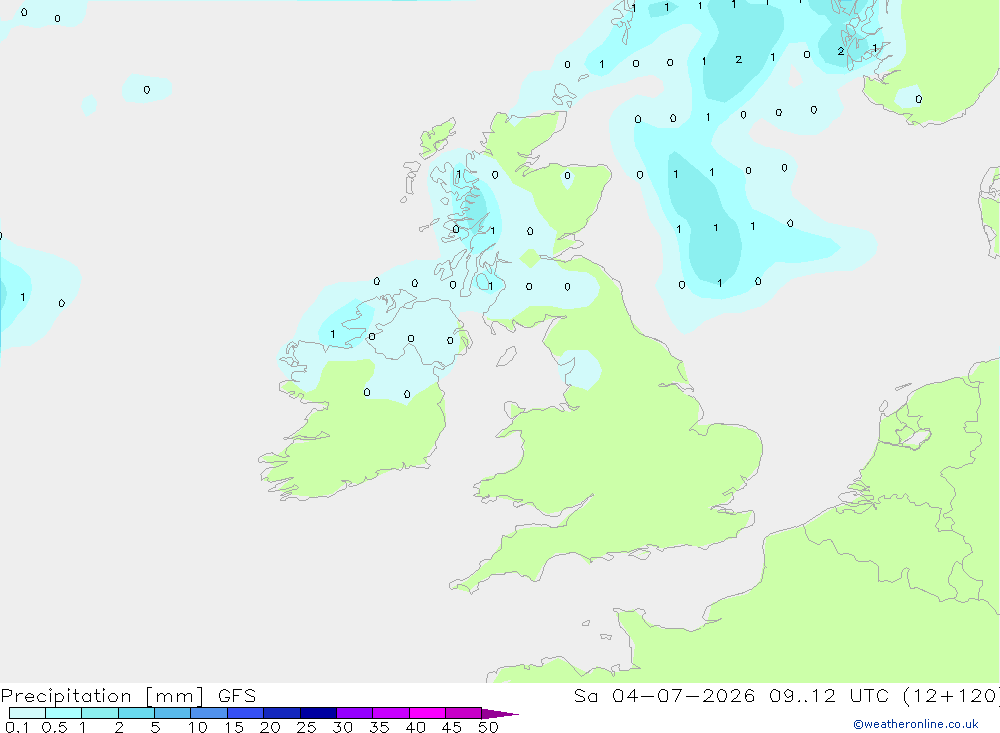The image size is (1000, 733).
Task: Click the arrow tip beyond 50 on legend
Action: point(501,714)
